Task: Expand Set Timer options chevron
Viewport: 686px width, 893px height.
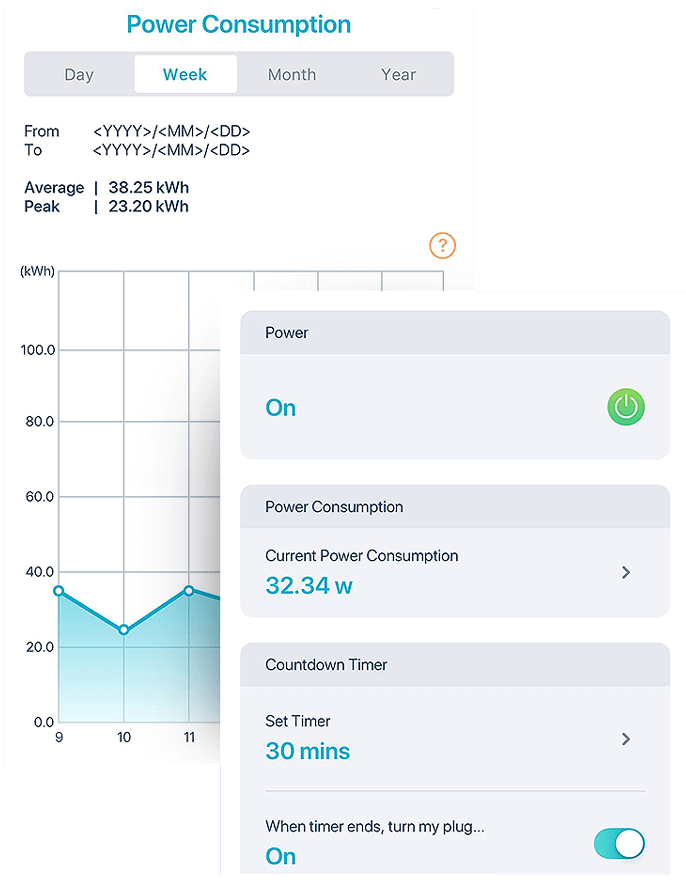Action: point(626,739)
